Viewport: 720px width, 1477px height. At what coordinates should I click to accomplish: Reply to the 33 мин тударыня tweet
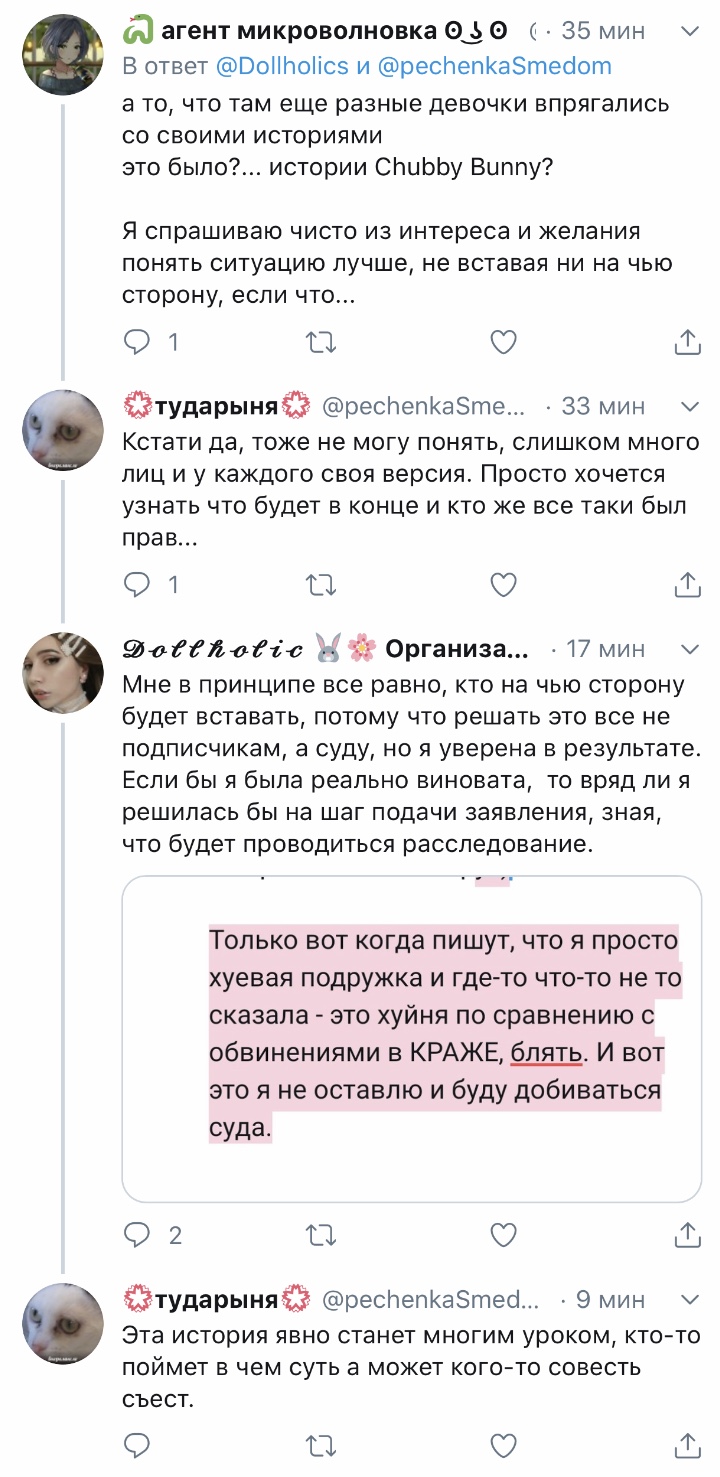point(137,584)
